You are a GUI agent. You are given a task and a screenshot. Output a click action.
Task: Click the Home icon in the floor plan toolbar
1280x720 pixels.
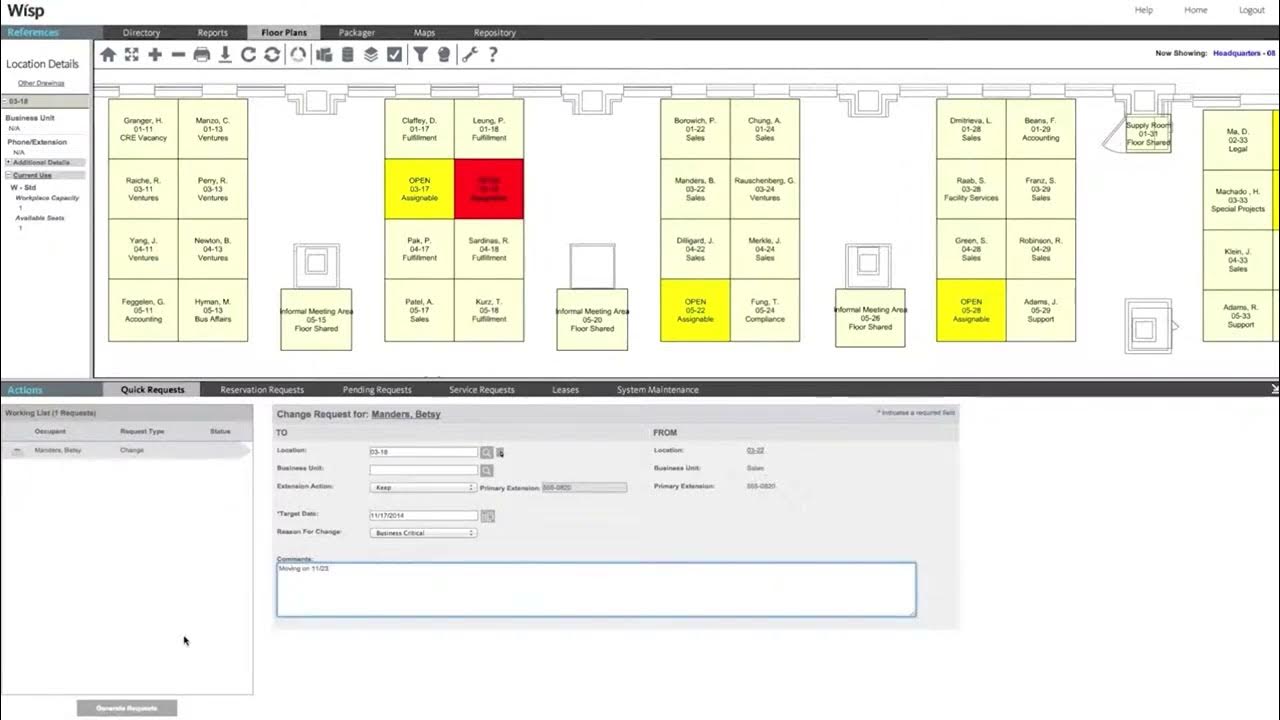(x=108, y=55)
